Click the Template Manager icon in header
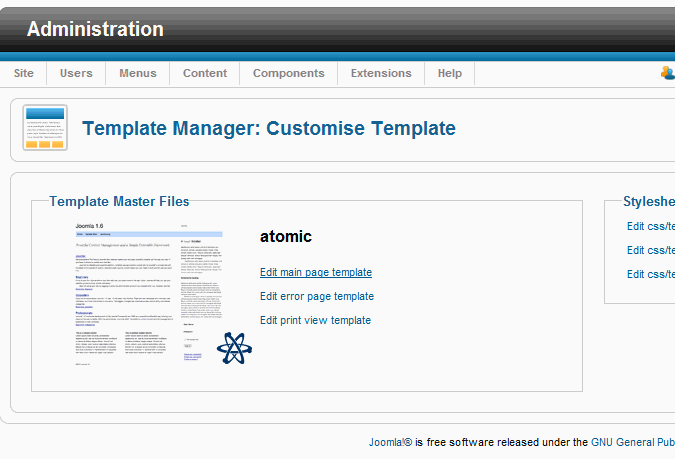675x459 pixels. tap(45, 128)
